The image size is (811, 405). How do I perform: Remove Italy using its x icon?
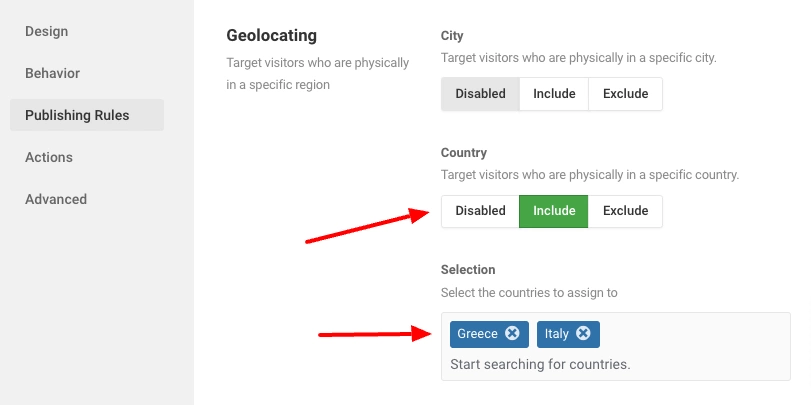tap(583, 334)
